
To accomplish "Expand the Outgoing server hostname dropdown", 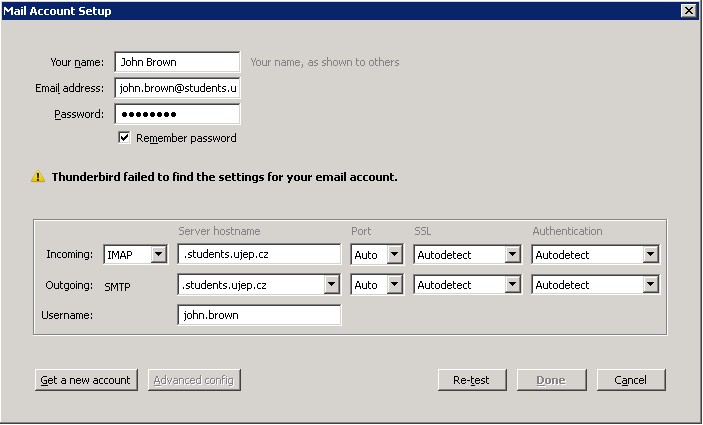I will 332,285.
